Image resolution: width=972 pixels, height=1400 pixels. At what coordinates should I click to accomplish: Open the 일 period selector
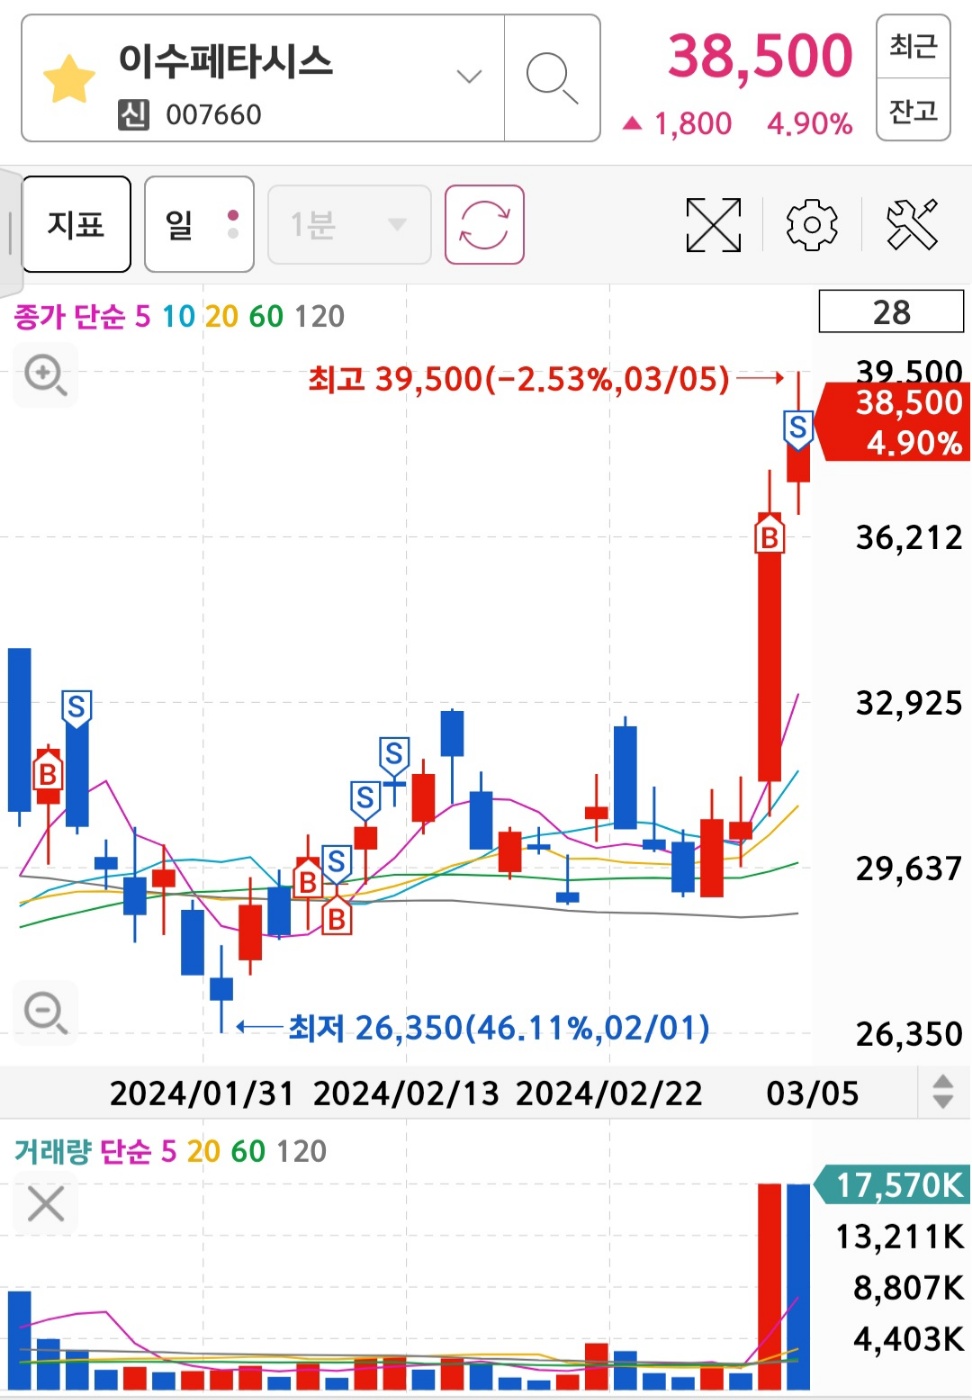click(199, 224)
